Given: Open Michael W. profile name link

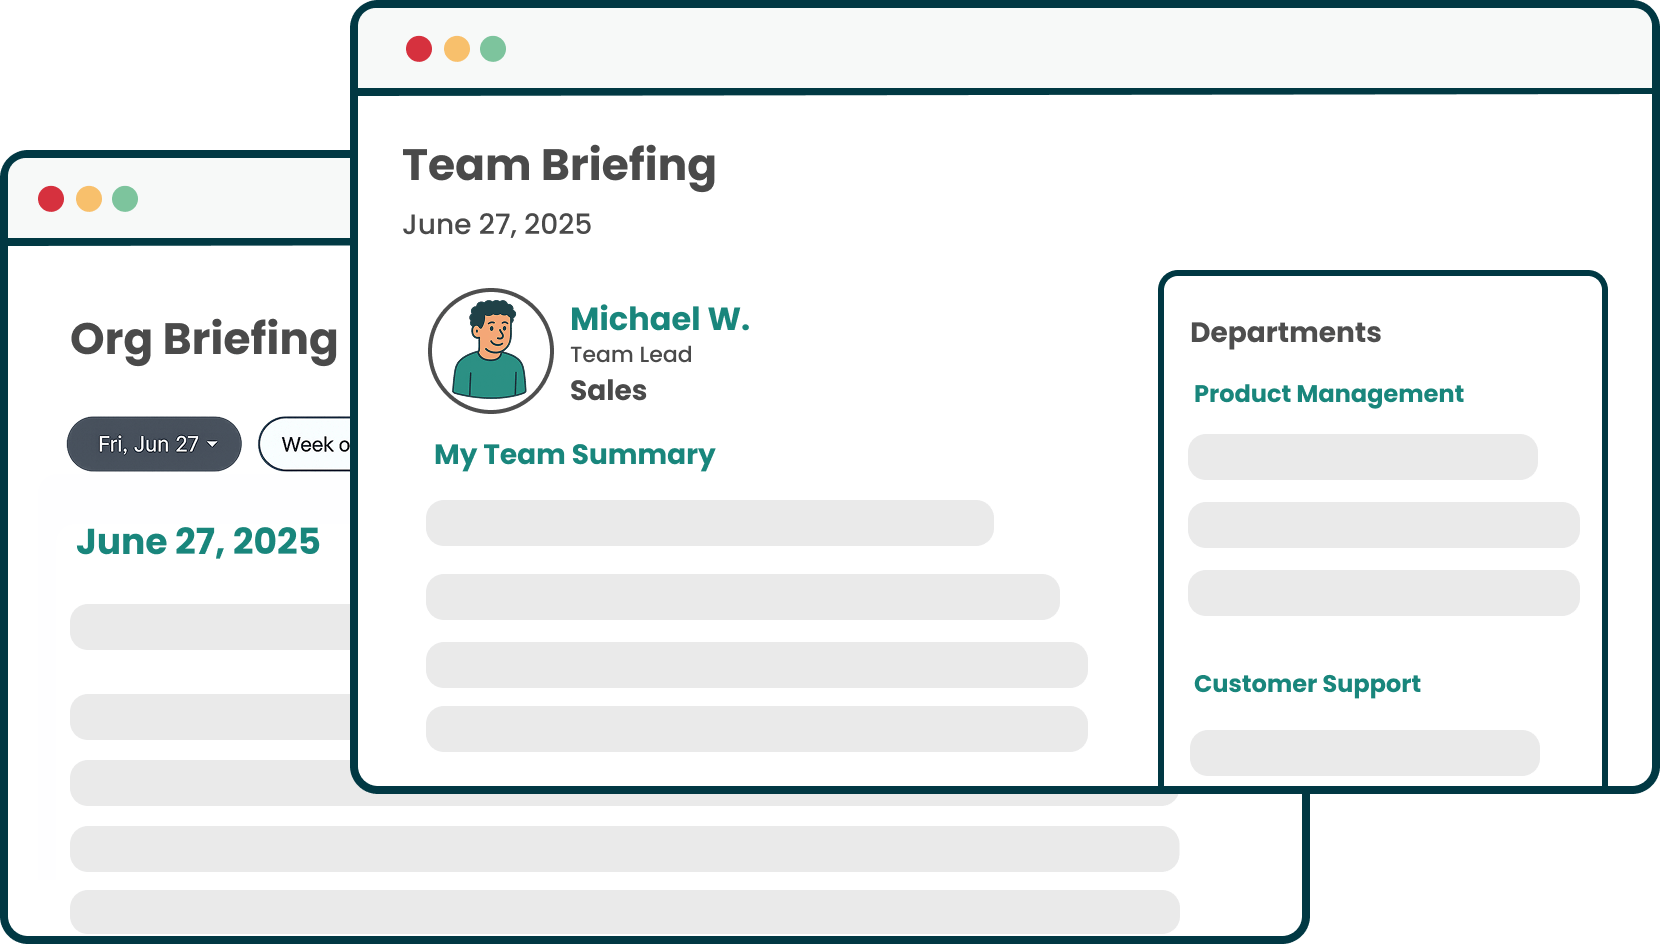Looking at the screenshot, I should click(659, 319).
